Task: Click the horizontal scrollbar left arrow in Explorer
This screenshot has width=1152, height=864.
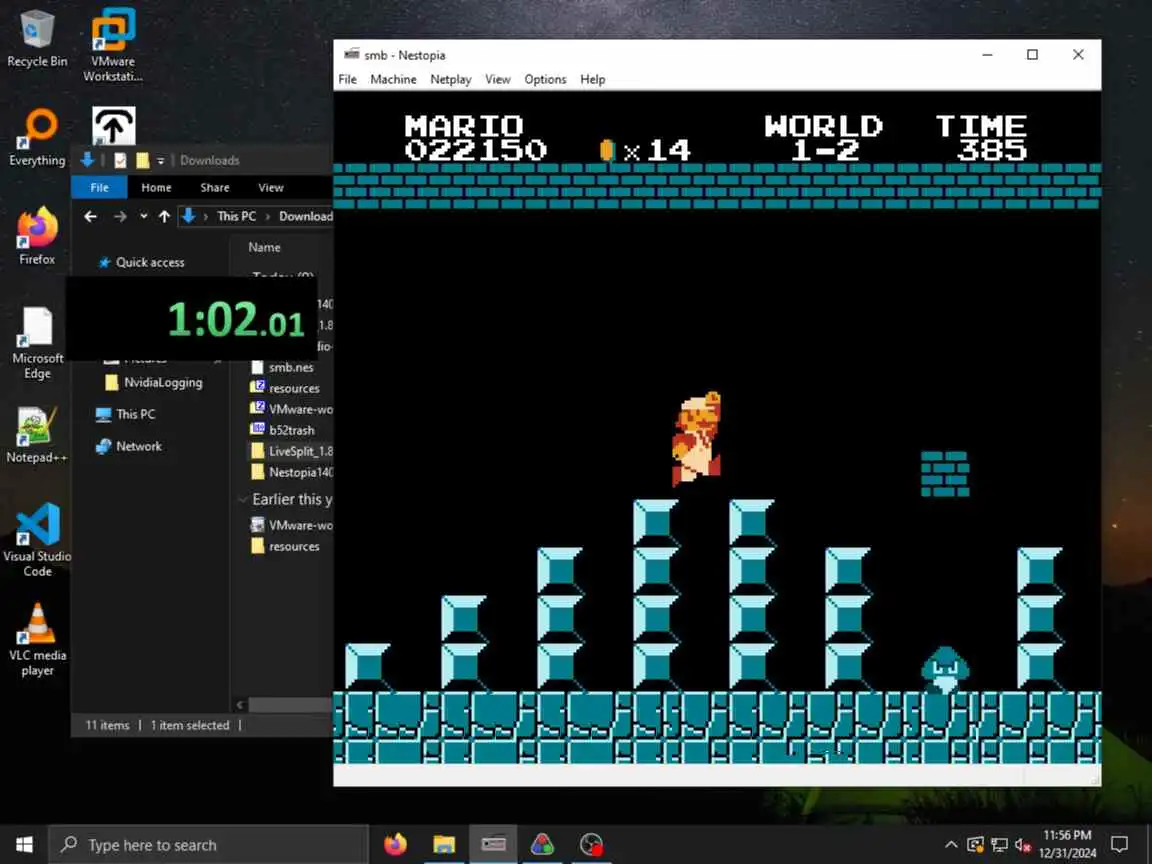Action: tap(240, 705)
